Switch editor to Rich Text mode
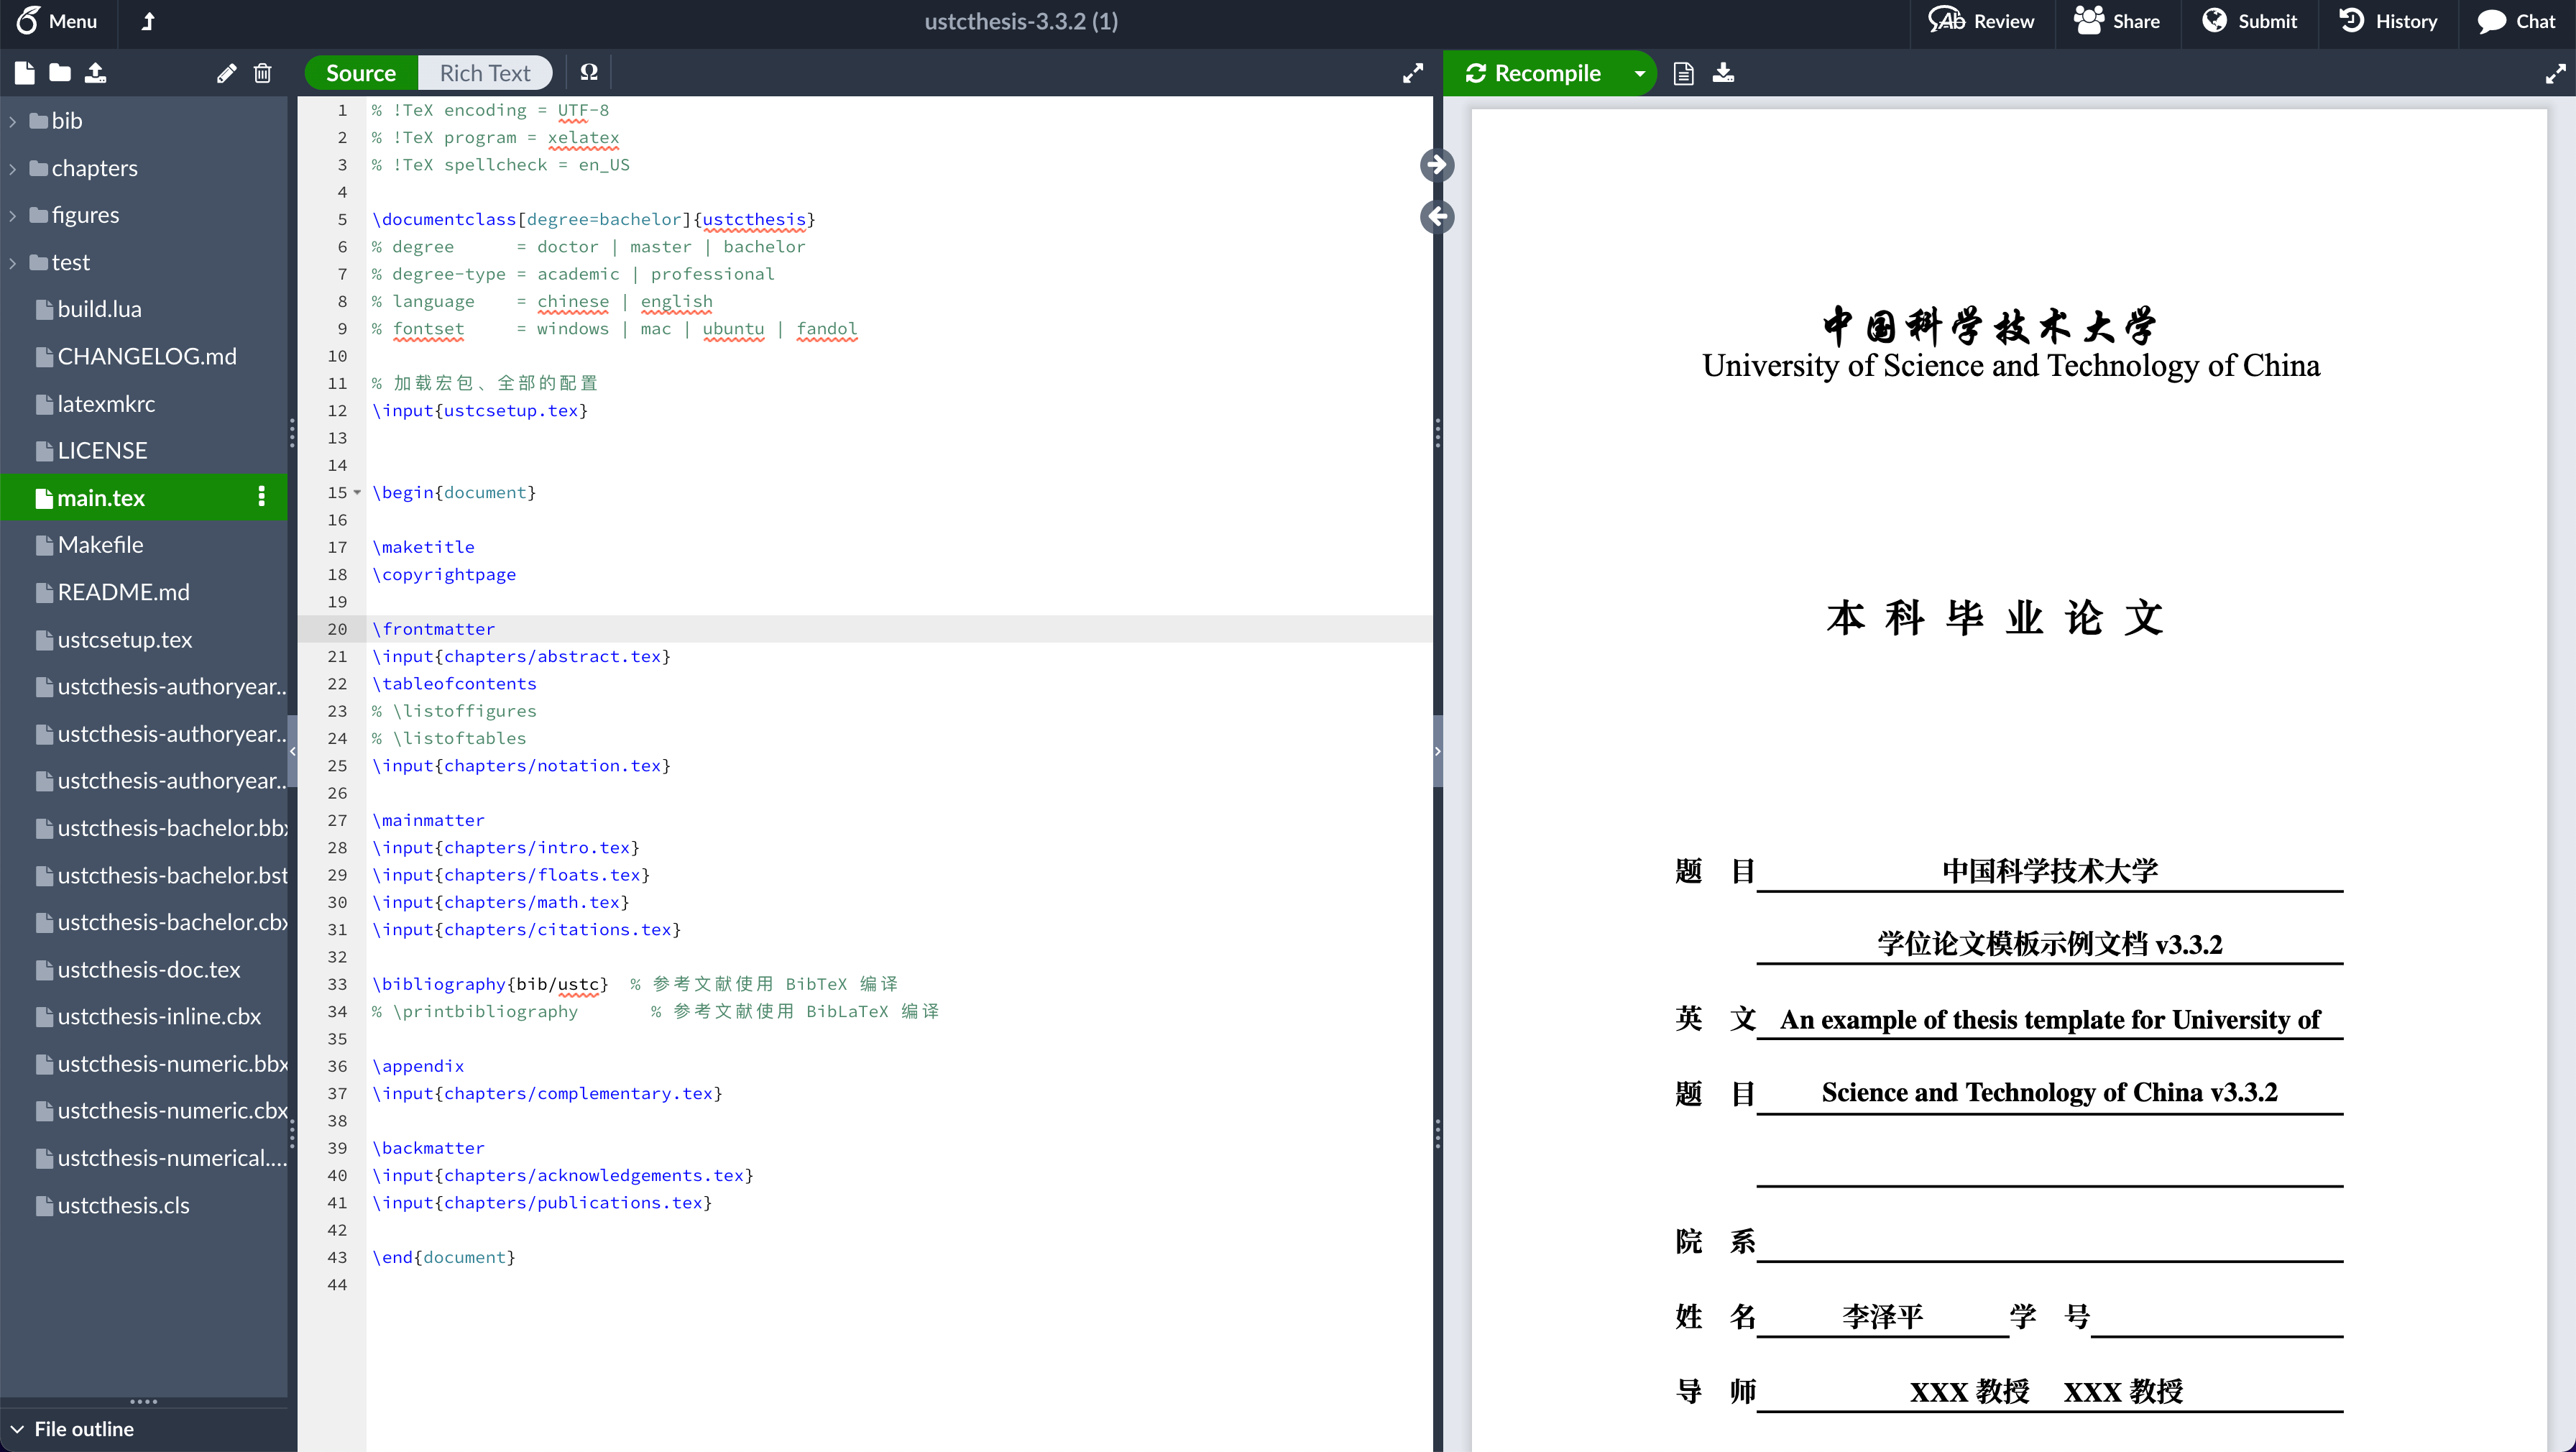 [485, 72]
